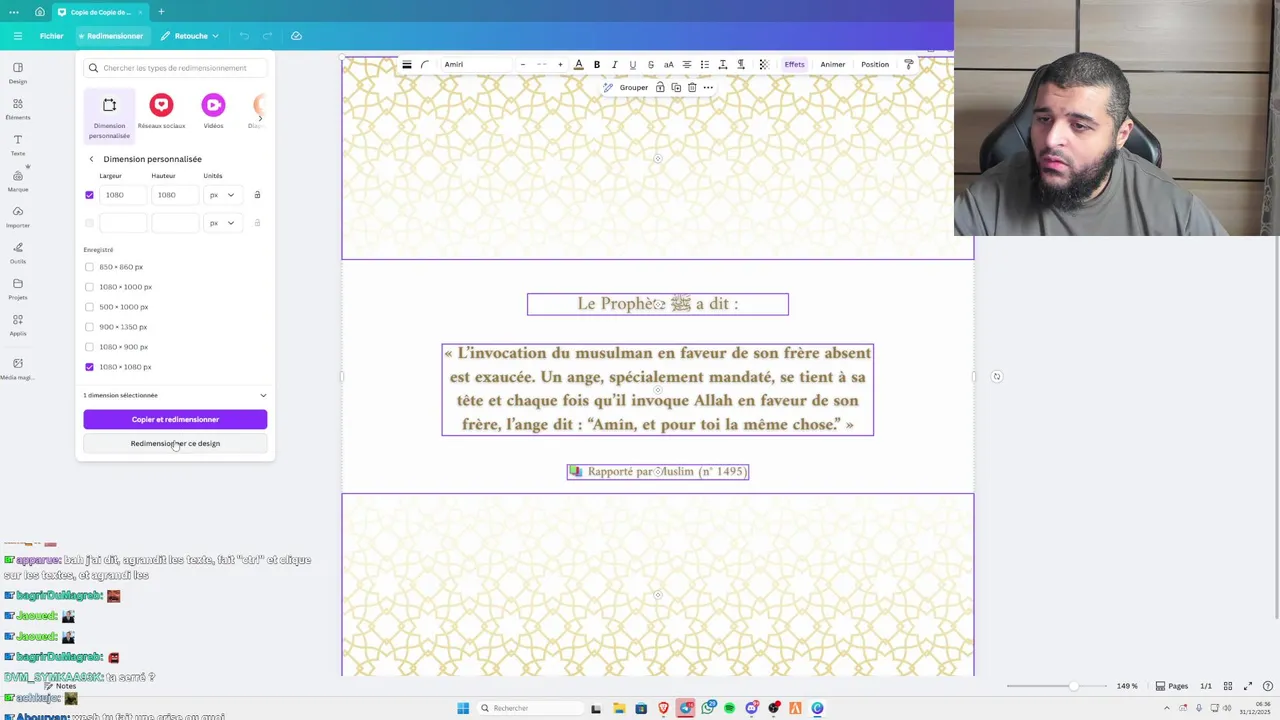Open the Texte side panel
The height and width of the screenshot is (720, 1280).
click(x=18, y=145)
